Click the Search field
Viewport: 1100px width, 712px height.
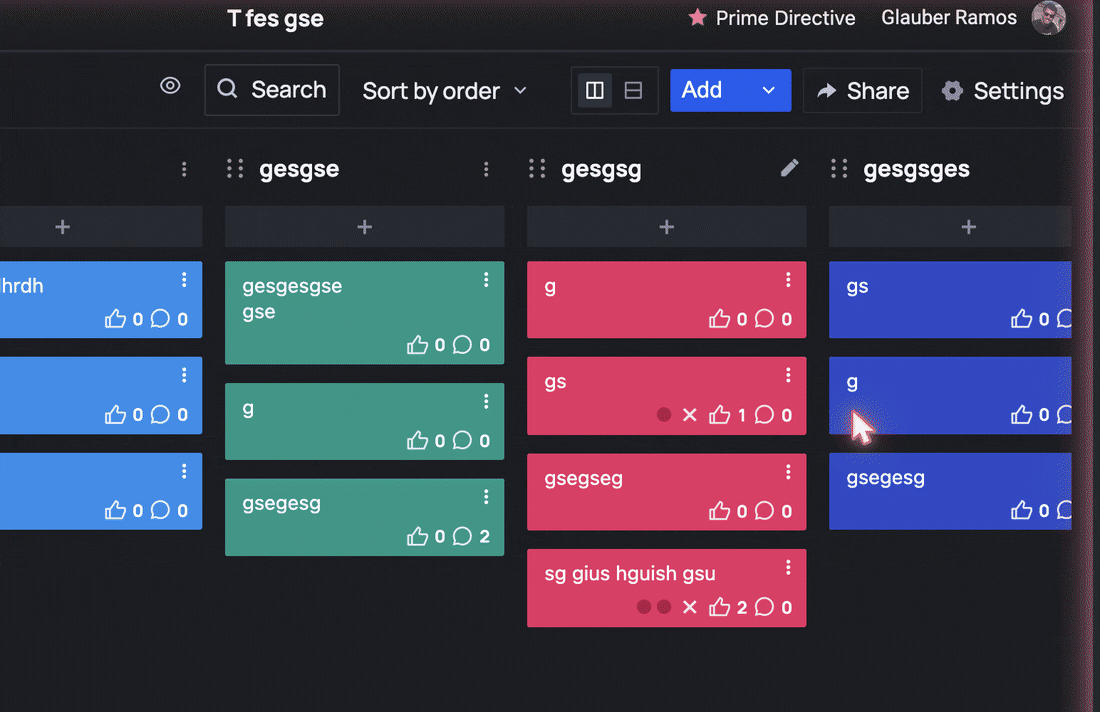point(272,90)
